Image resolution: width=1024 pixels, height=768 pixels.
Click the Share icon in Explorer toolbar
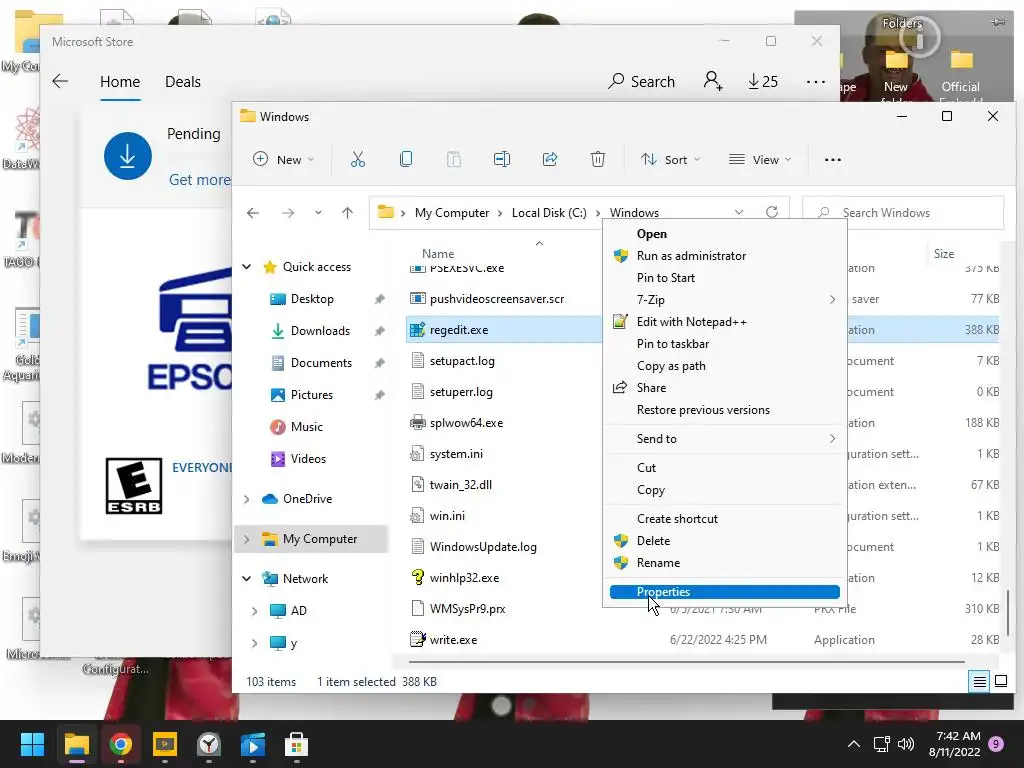coord(550,159)
